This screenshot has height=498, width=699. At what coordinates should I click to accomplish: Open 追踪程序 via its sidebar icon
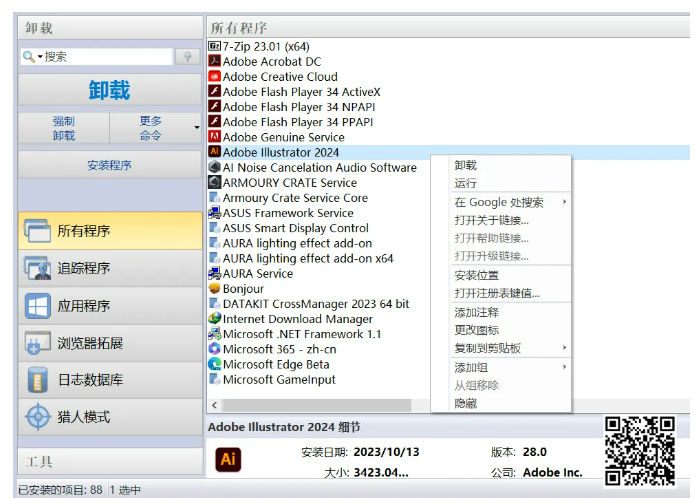(38, 269)
